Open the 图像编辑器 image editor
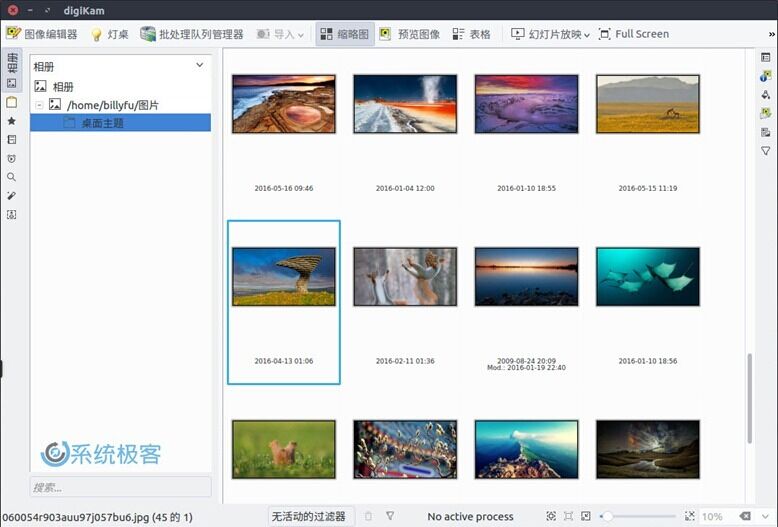The width and height of the screenshot is (778, 527). (x=42, y=34)
